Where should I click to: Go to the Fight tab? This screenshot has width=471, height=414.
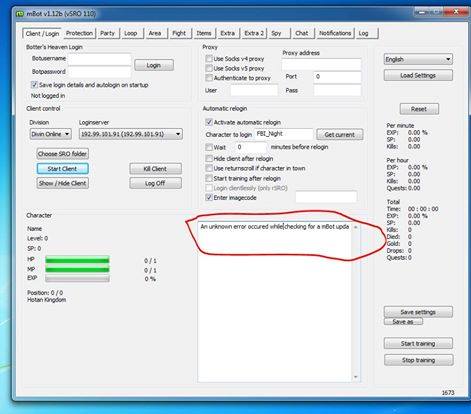pos(179,33)
